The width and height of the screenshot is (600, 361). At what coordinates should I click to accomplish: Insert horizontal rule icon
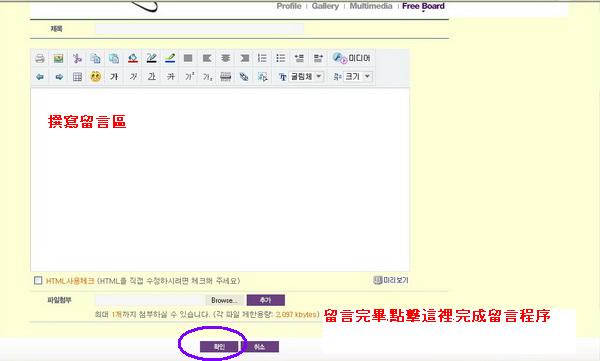click(x=226, y=77)
